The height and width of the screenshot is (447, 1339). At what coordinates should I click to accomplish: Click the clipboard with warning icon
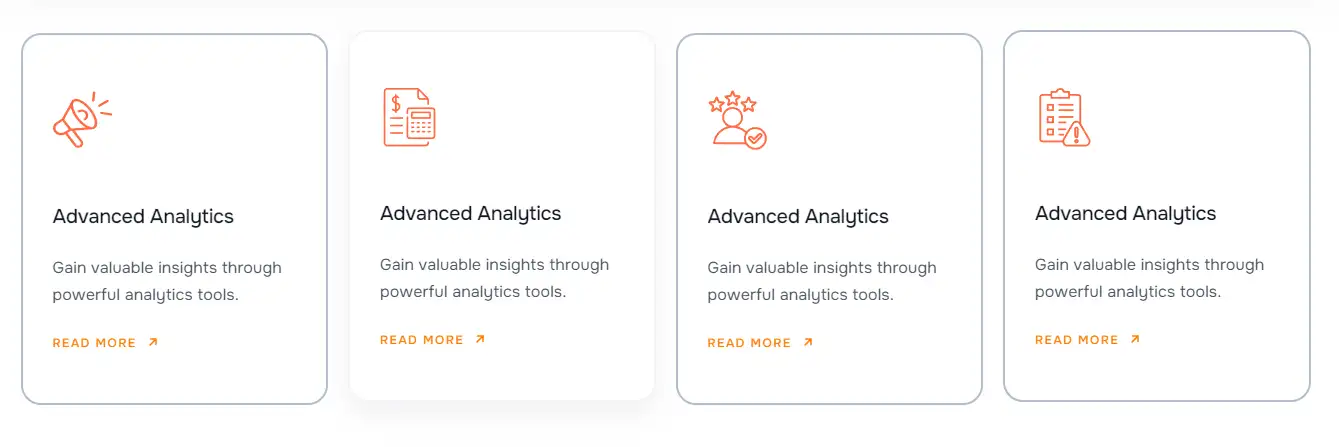click(1064, 117)
